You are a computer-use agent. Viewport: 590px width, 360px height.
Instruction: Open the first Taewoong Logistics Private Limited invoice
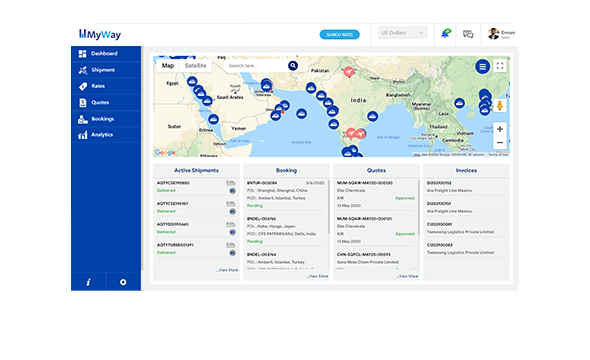click(466, 228)
